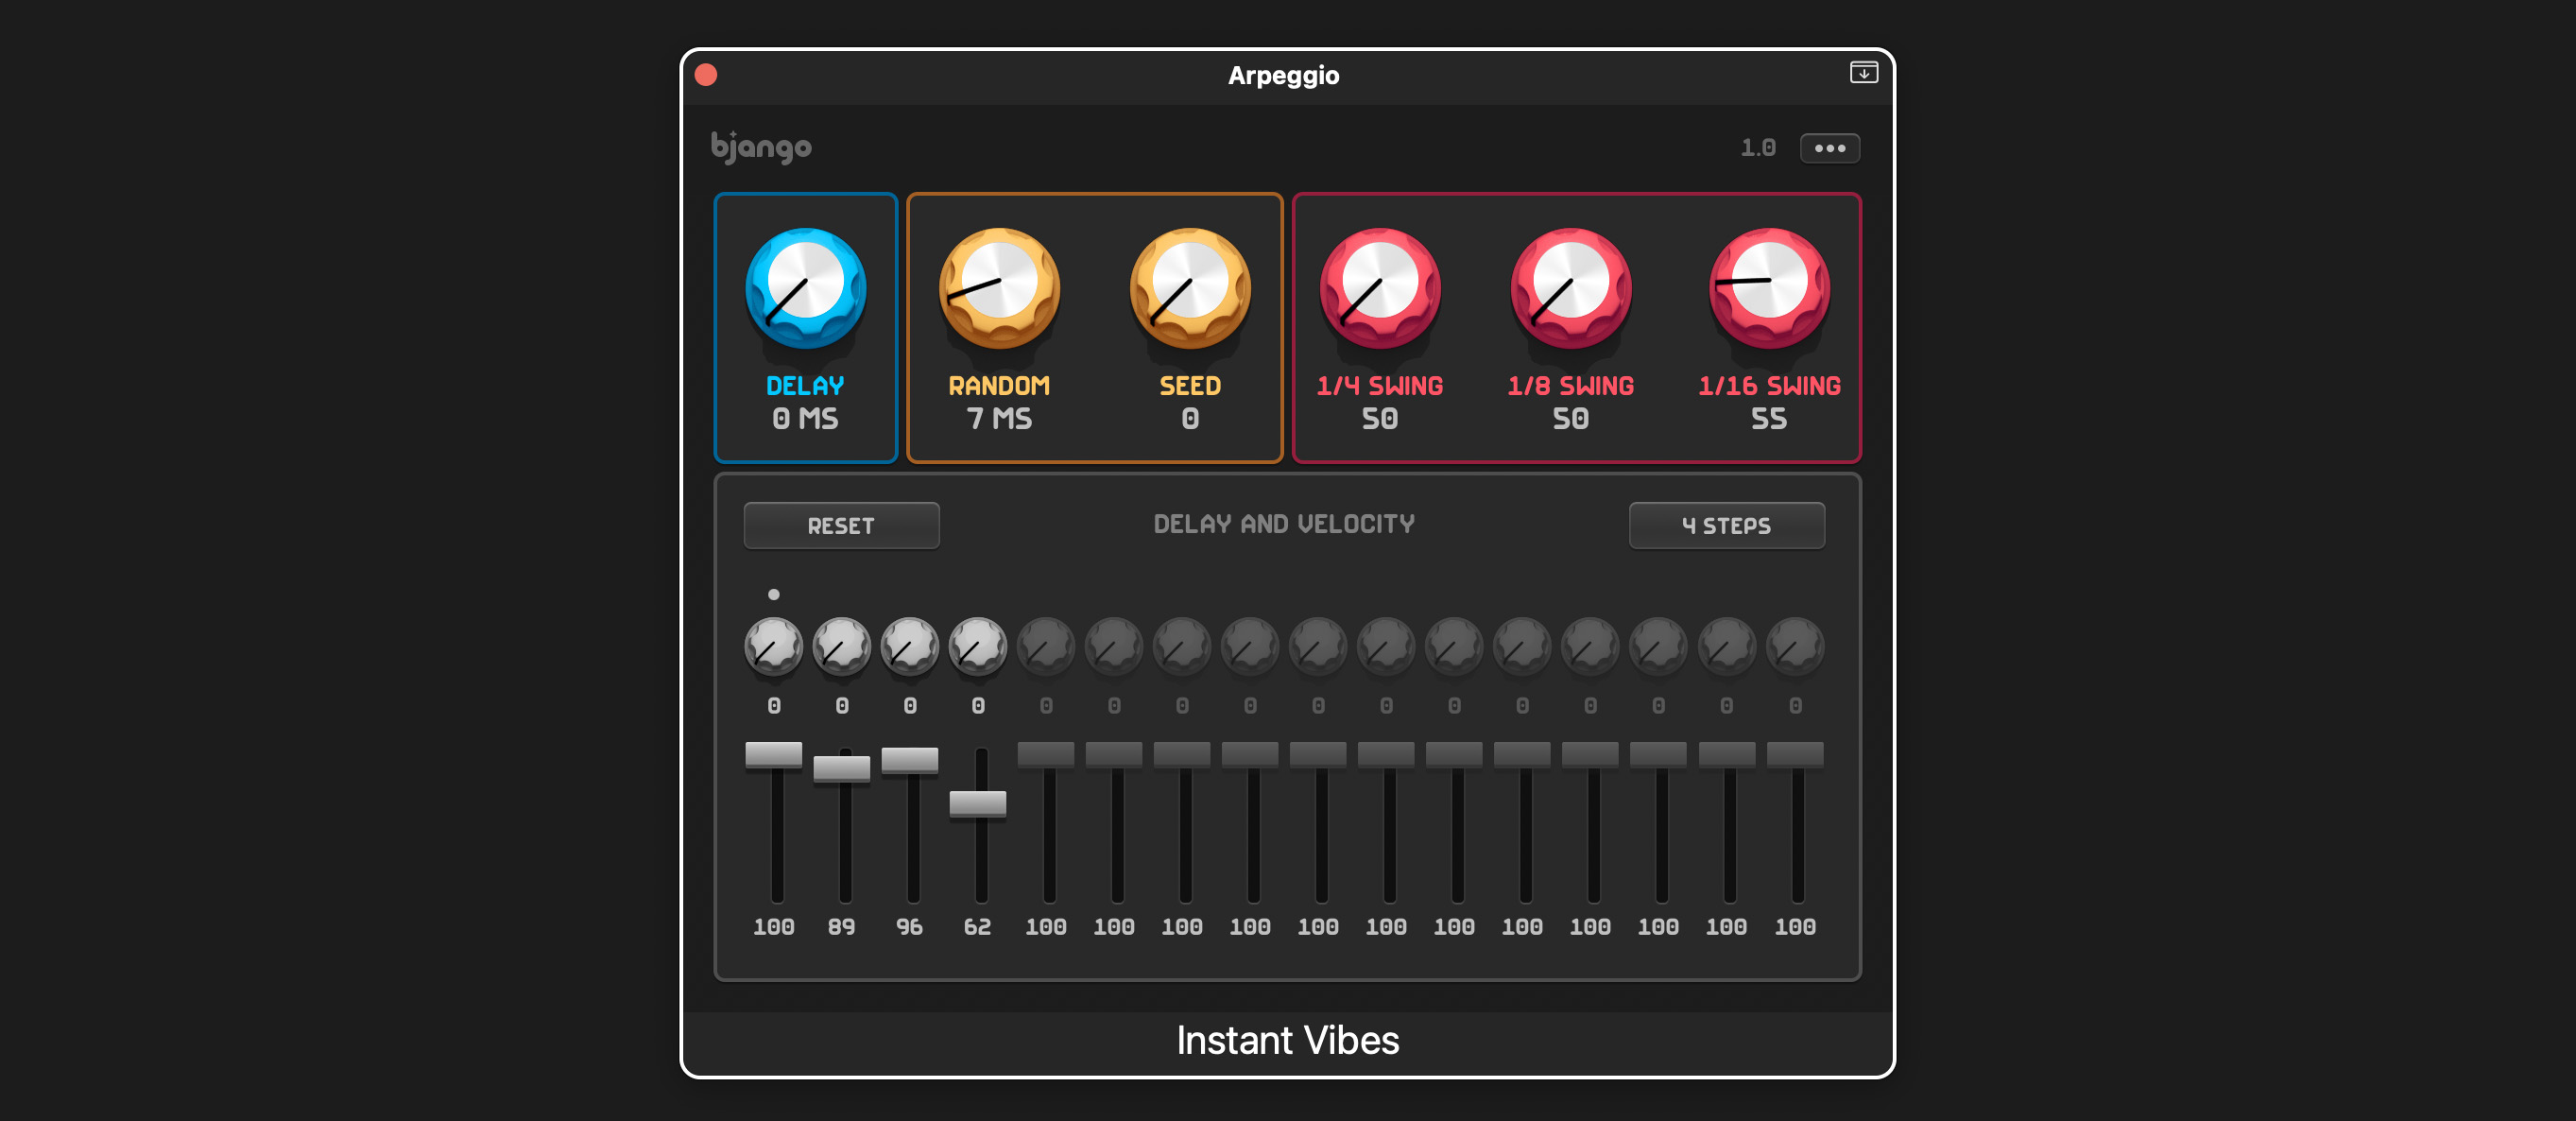Click the orange Random knob

(x=999, y=288)
